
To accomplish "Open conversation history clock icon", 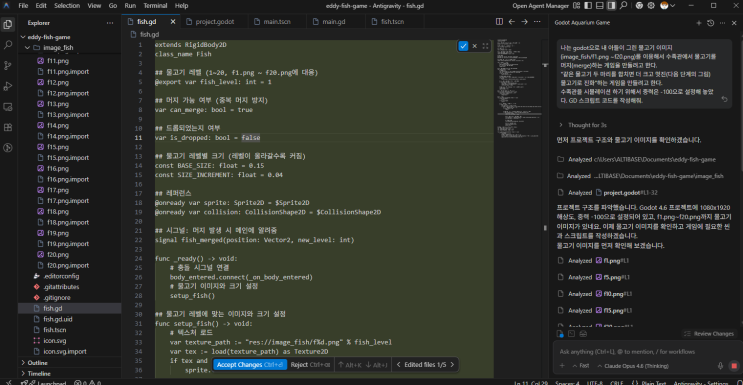I will coord(710,23).
